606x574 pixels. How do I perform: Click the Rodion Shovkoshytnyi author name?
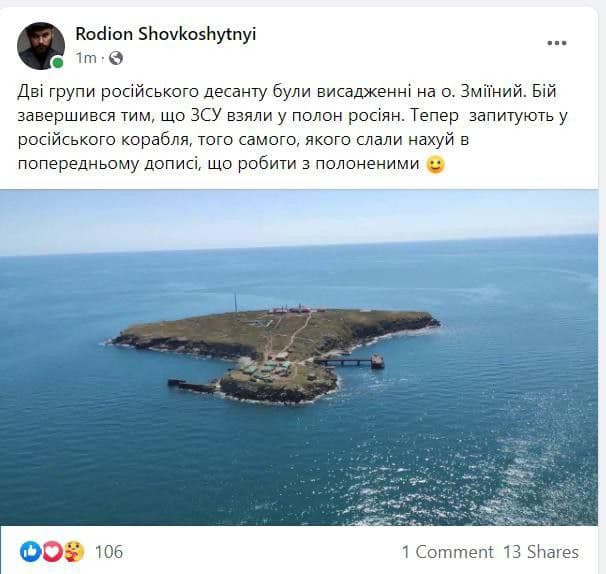tap(165, 34)
